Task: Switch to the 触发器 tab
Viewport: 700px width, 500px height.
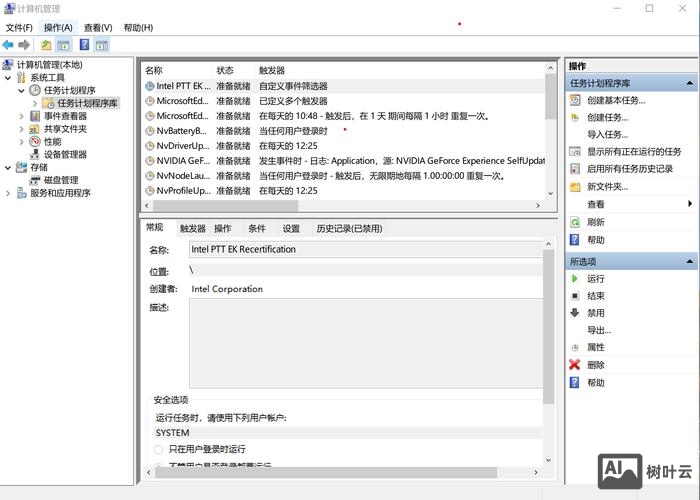Action: pyautogui.click(x=192, y=229)
